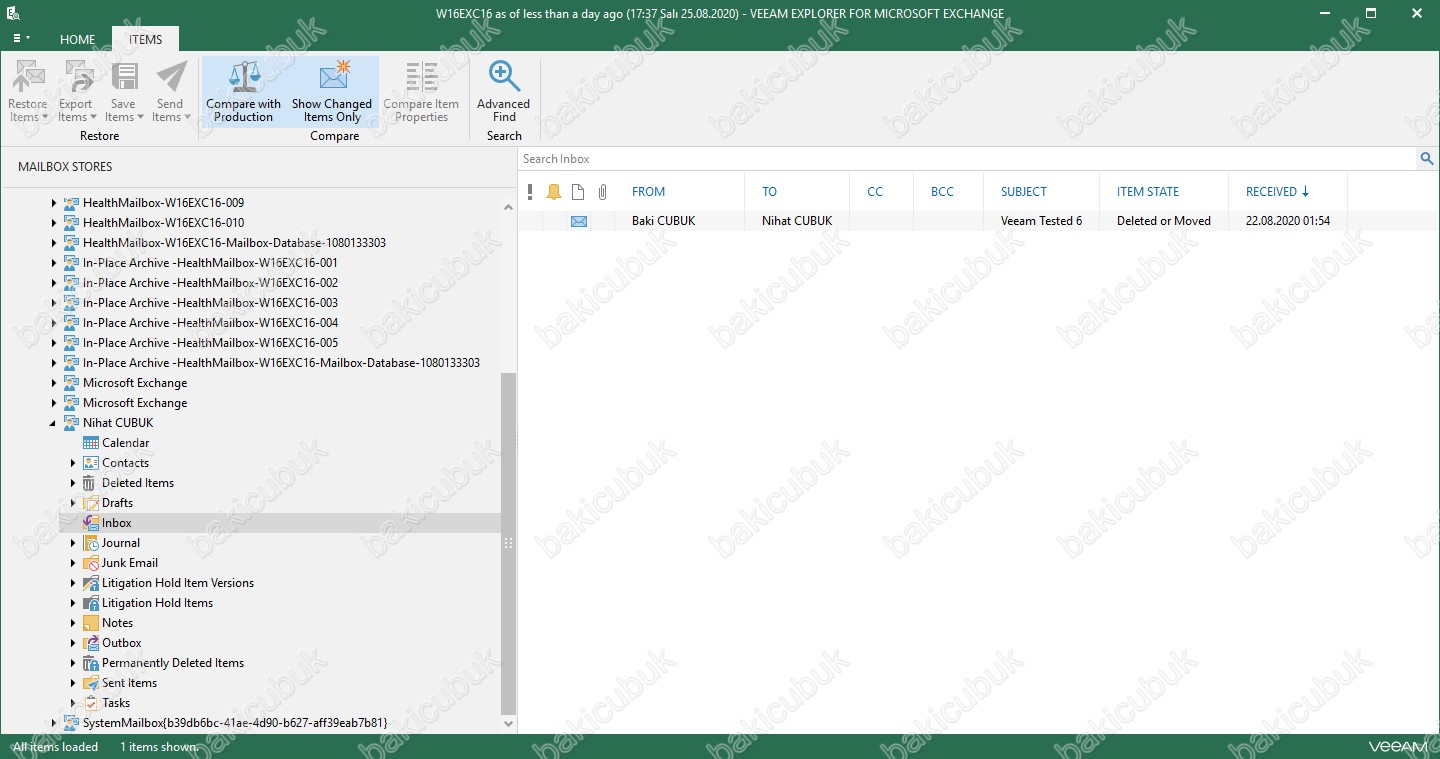
Task: Sort by the CC column
Action: point(875,192)
